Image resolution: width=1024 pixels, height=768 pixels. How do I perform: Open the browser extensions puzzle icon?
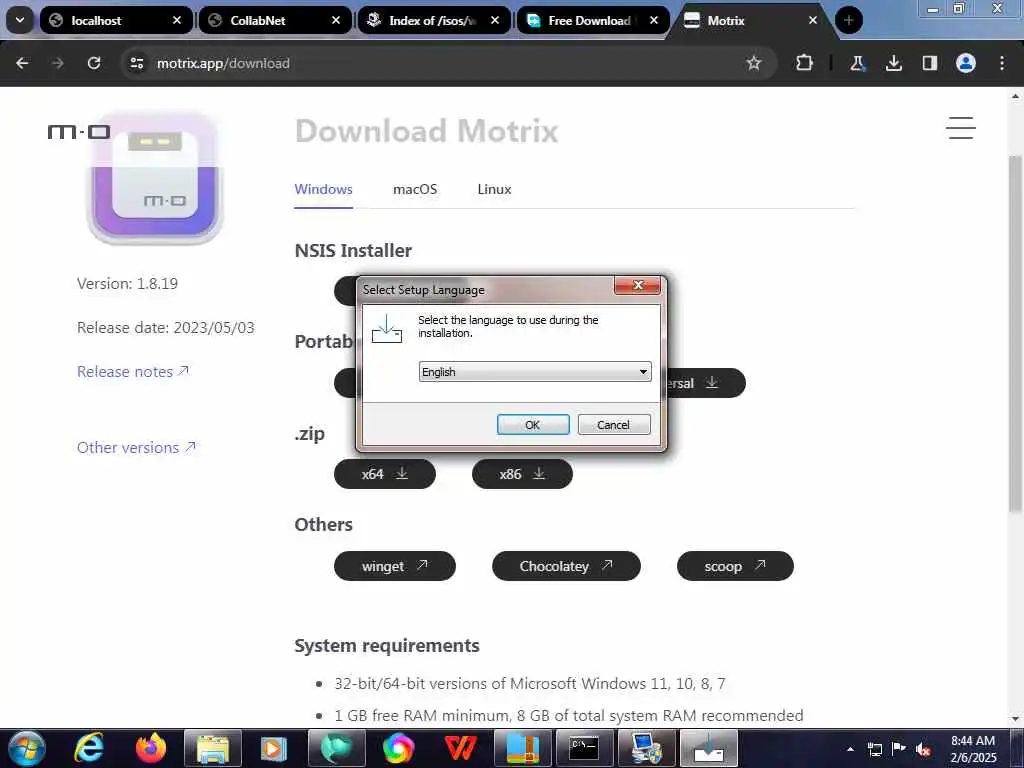coord(805,63)
